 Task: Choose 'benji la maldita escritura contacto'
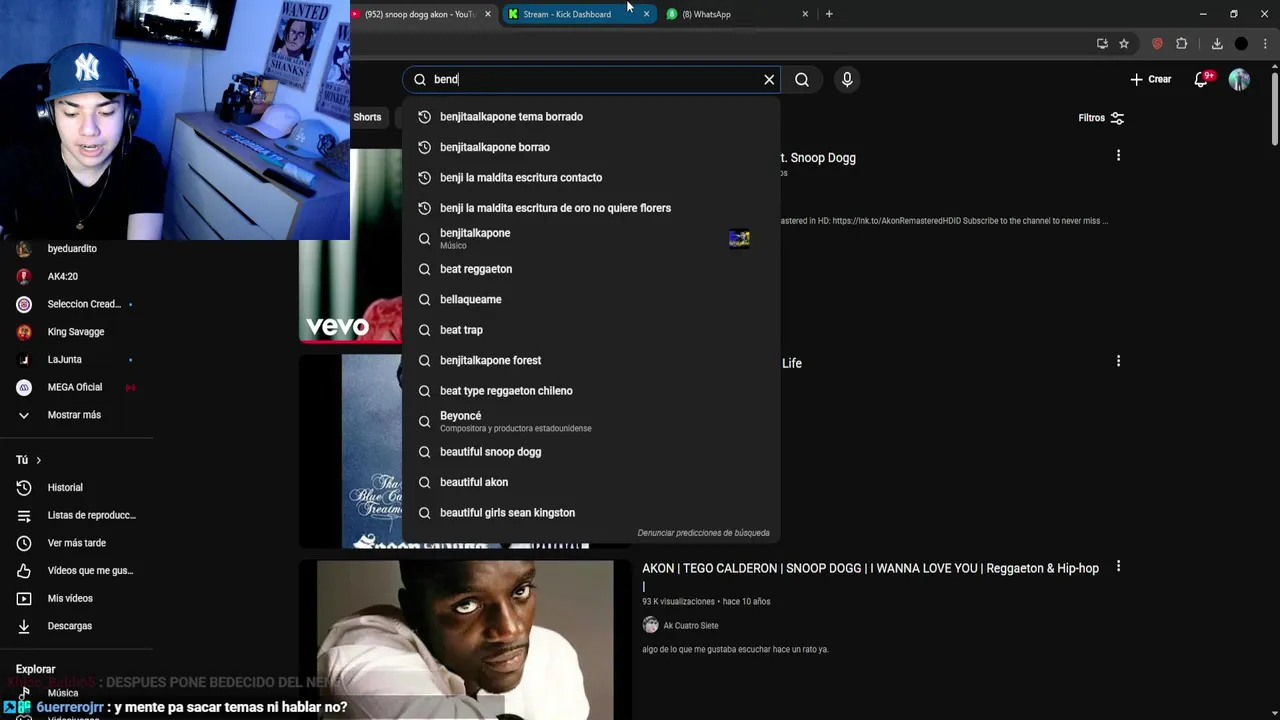[590, 178]
